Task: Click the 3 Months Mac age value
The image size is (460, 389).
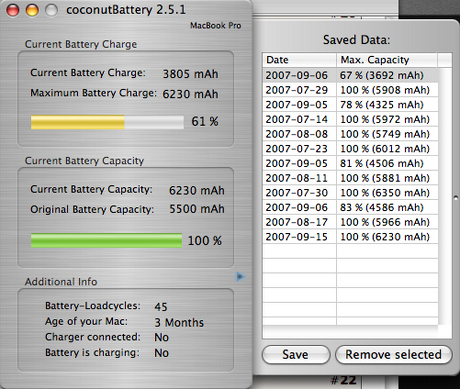Action: click(x=179, y=322)
